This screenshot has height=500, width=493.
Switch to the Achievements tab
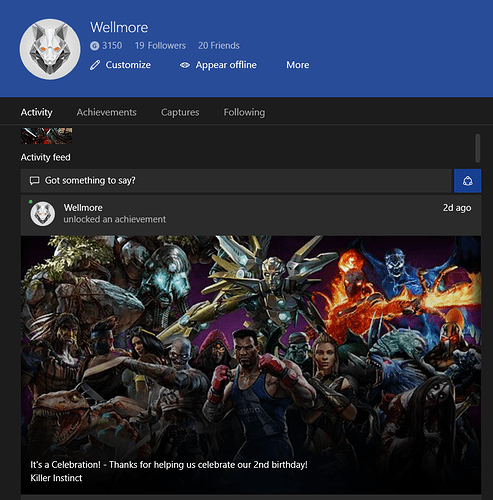[107, 112]
